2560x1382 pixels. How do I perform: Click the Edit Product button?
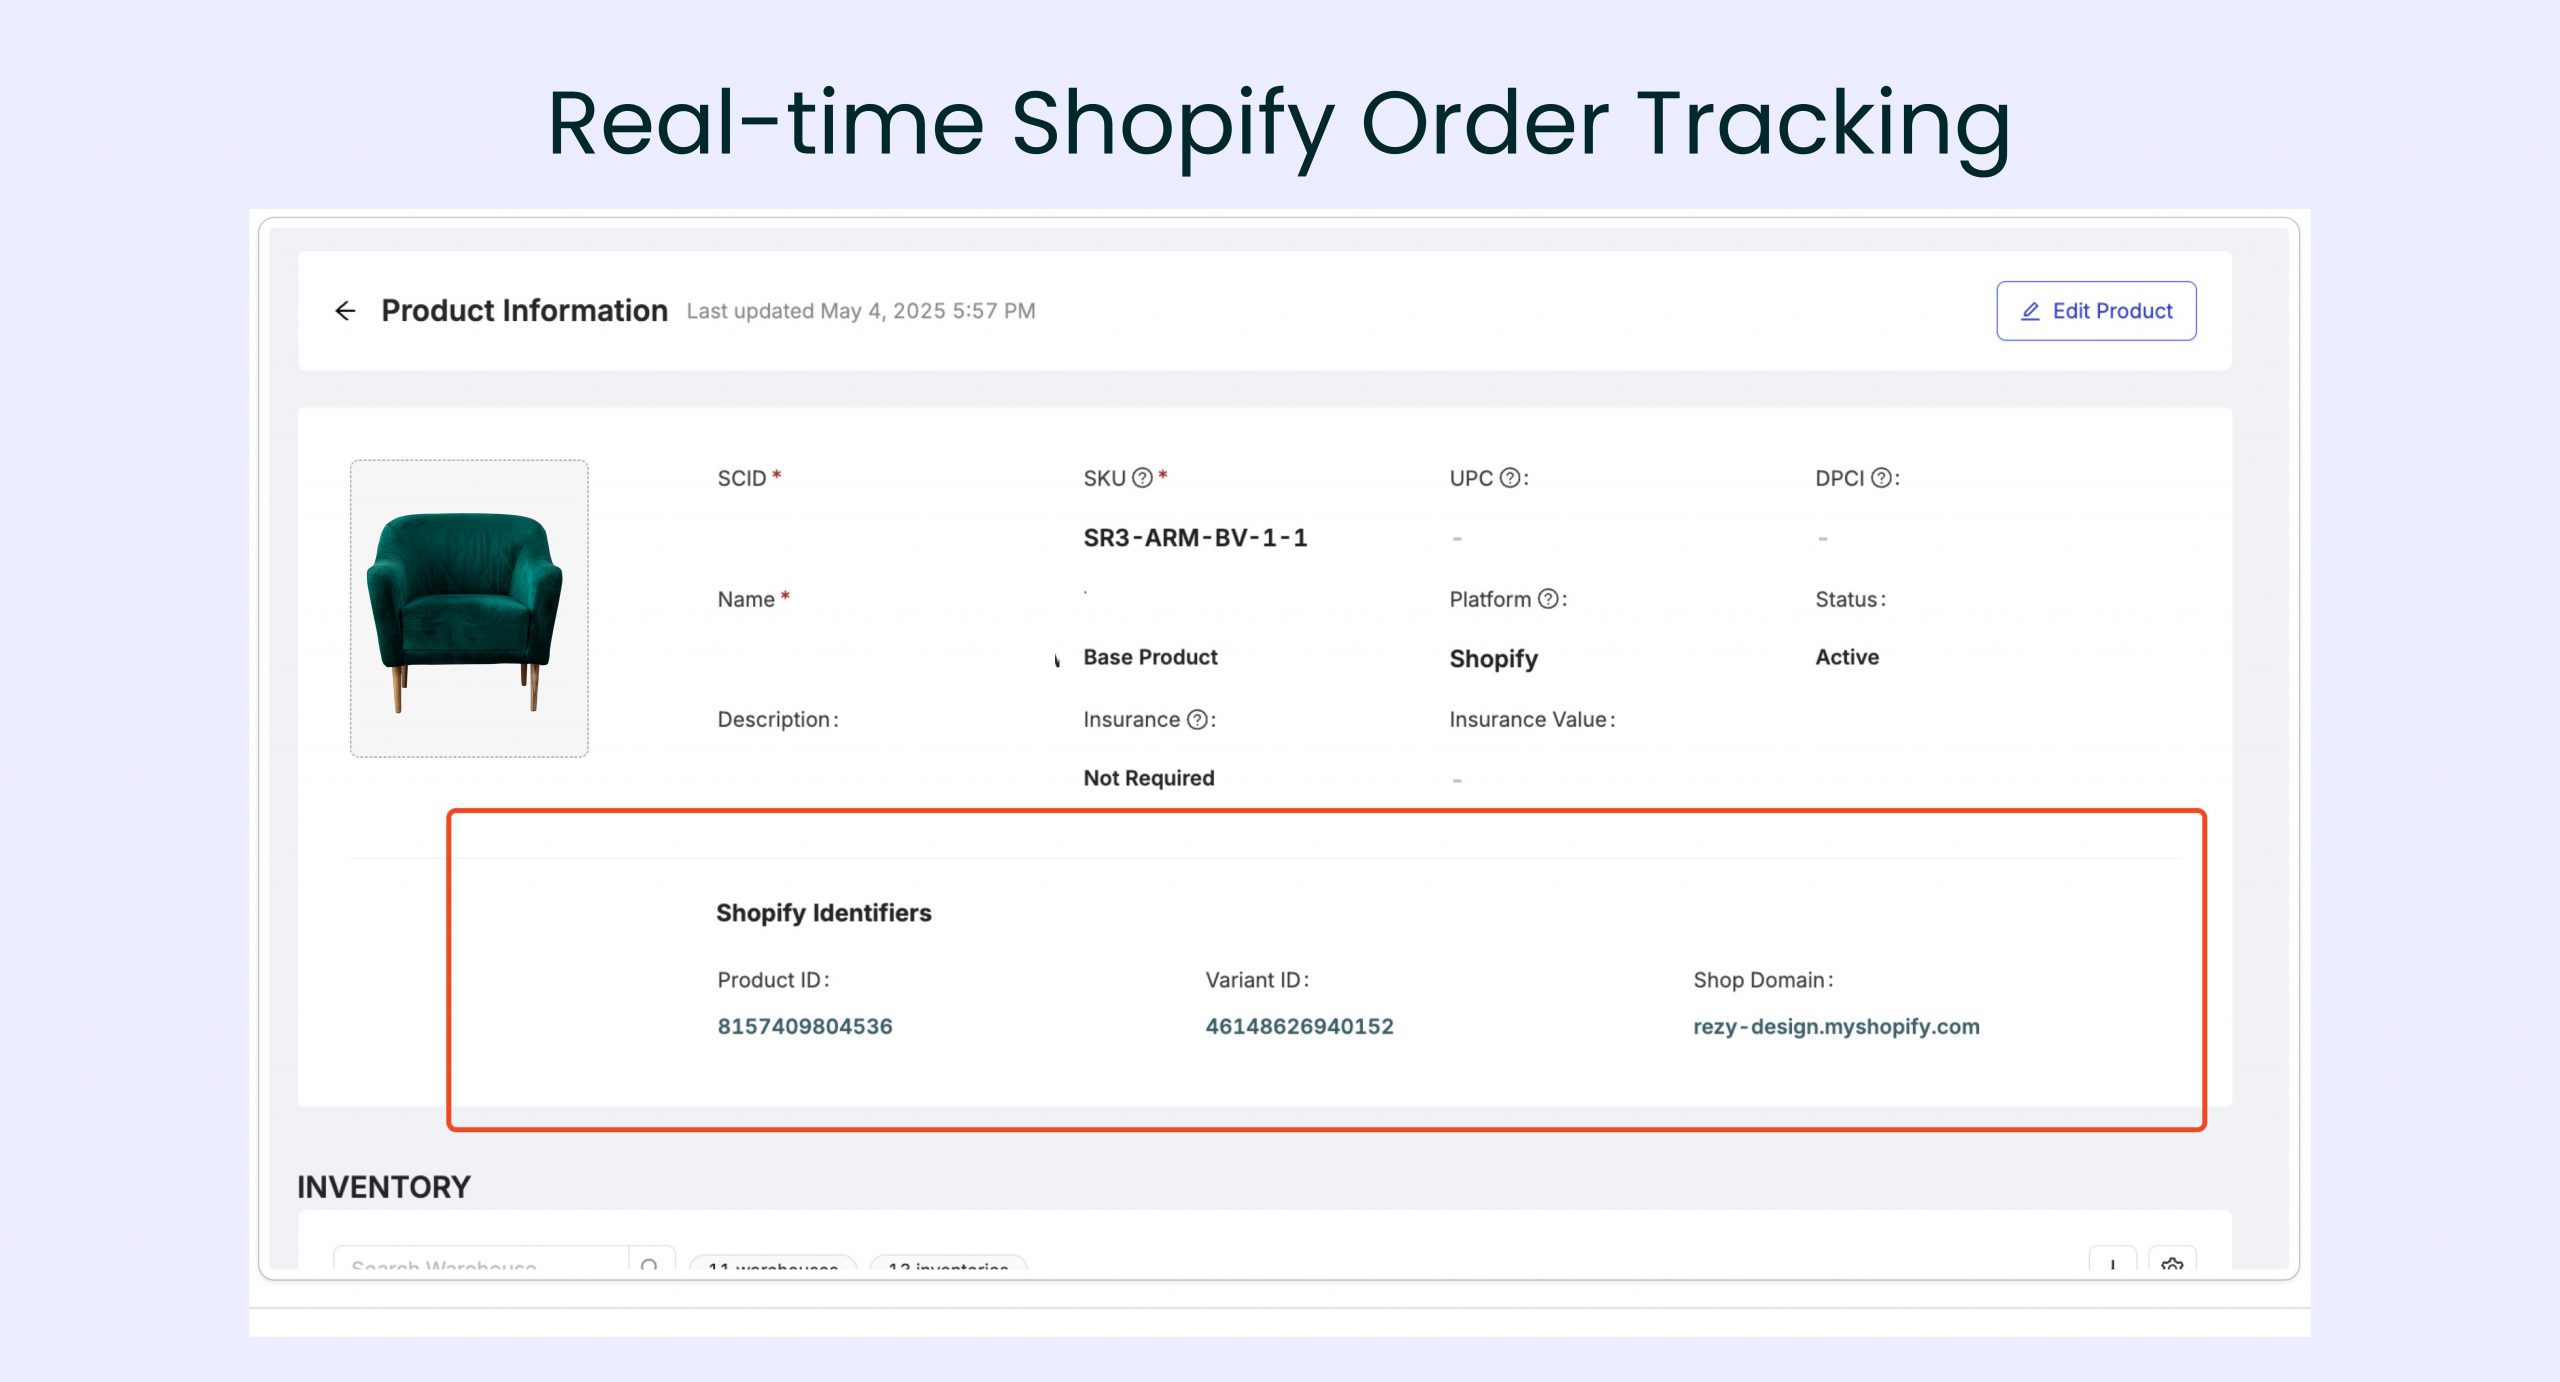[2096, 311]
